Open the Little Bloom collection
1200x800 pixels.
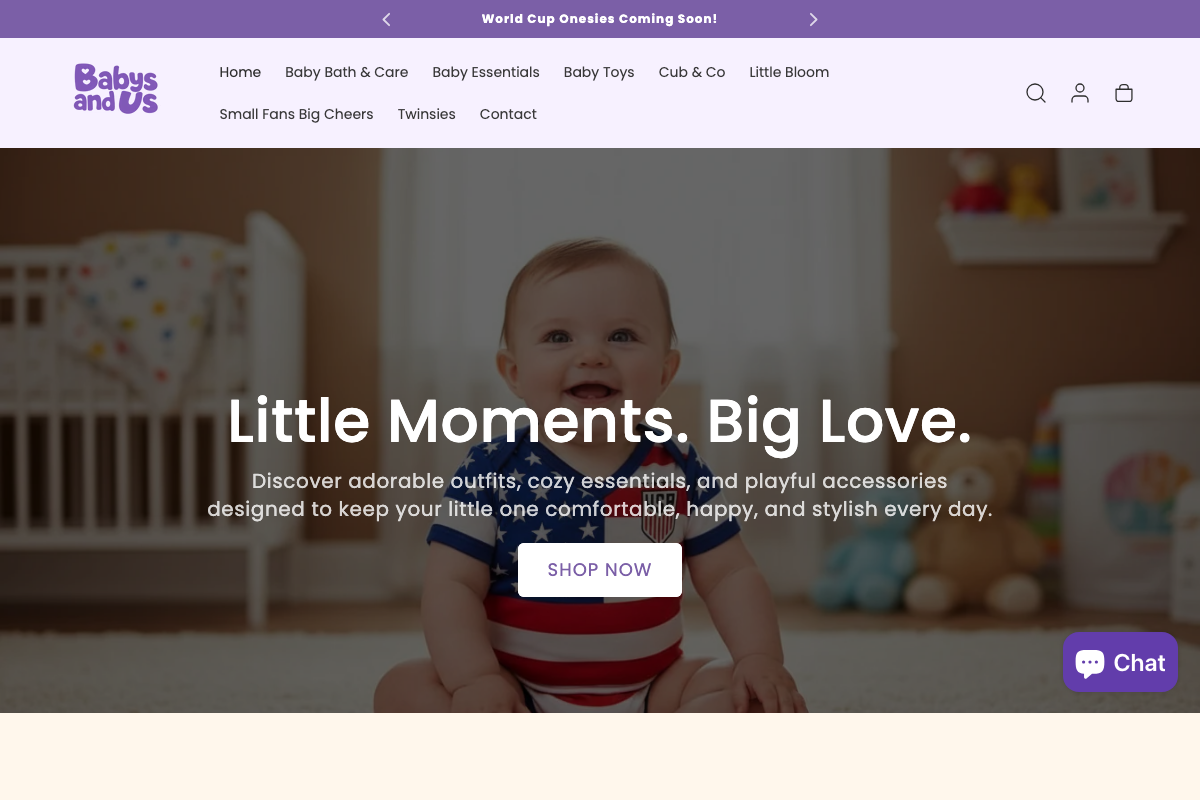(789, 72)
